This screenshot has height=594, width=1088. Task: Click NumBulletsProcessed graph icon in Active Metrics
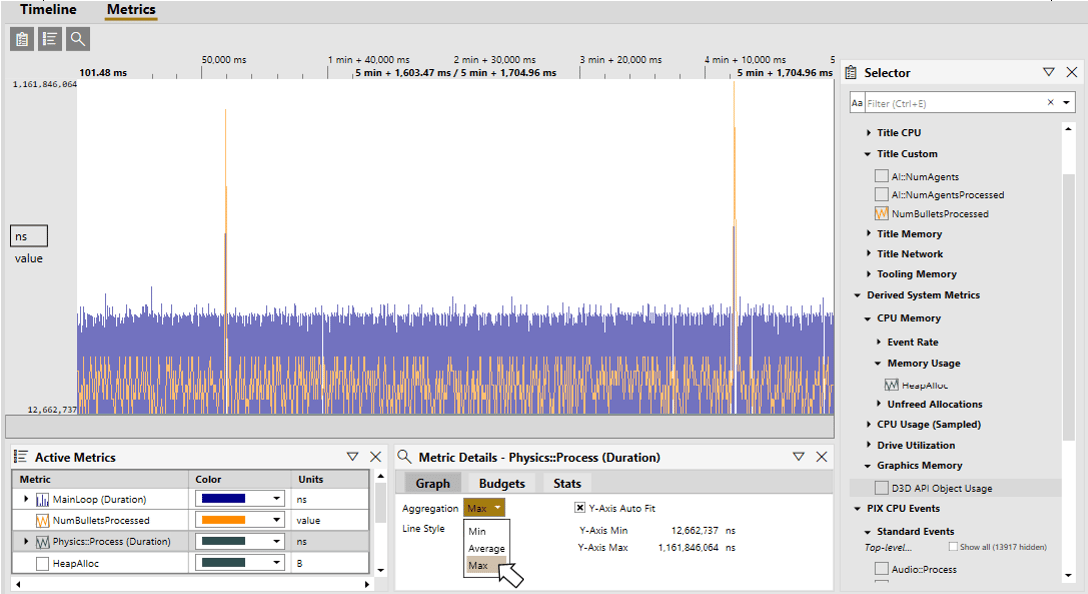point(42,520)
